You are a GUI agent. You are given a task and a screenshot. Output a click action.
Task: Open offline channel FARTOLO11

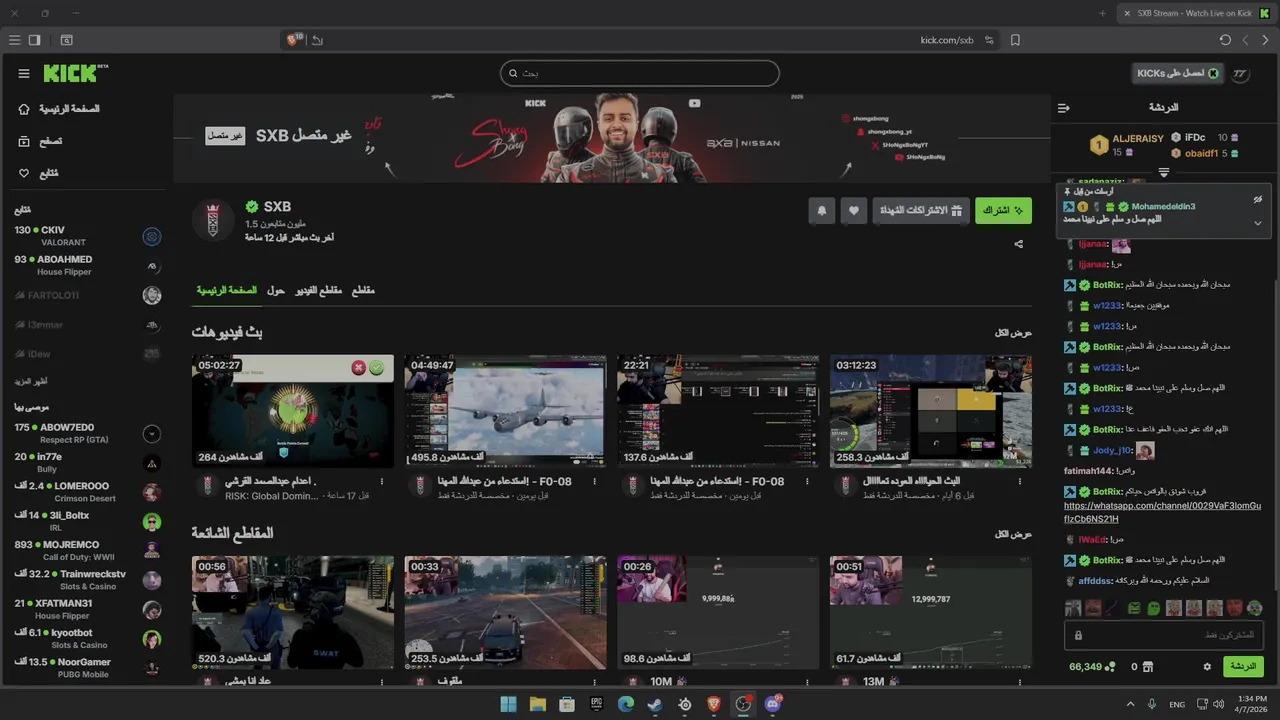[87, 295]
